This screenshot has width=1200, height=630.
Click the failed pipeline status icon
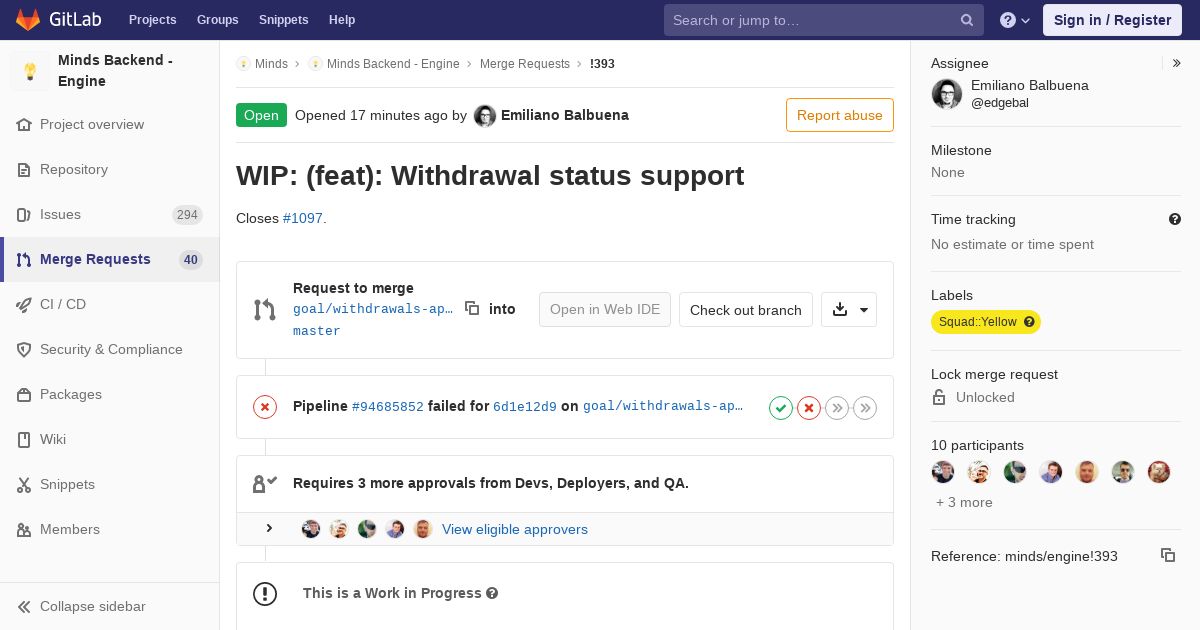265,406
